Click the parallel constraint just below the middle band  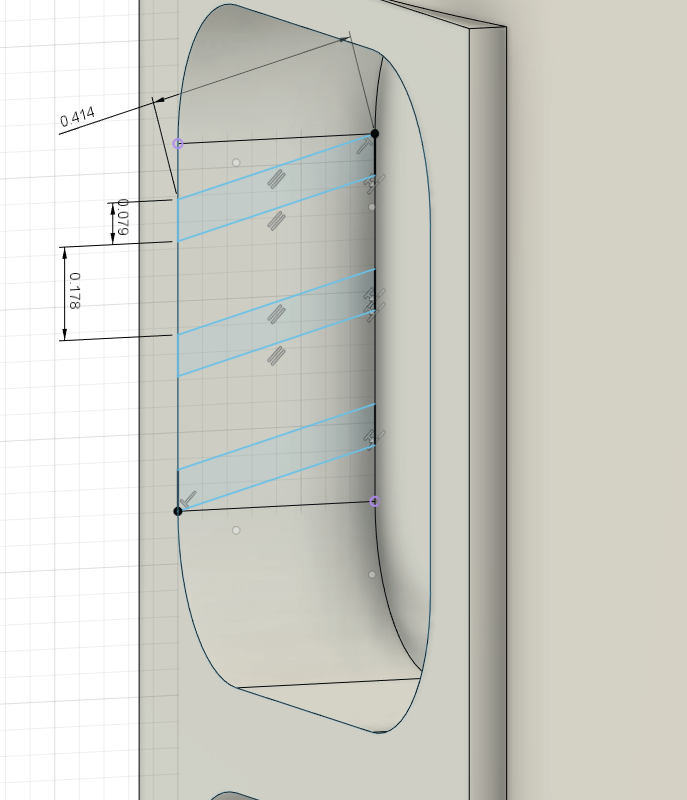277,355
